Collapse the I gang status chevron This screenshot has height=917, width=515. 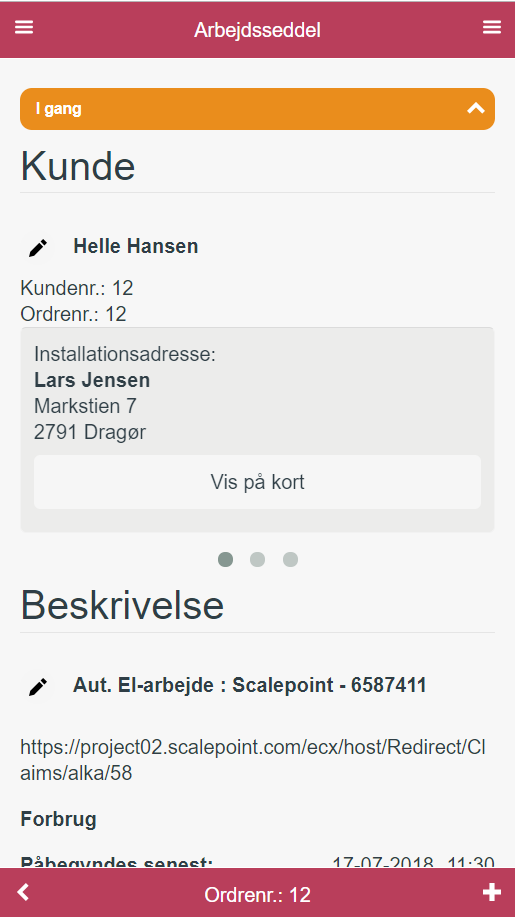[476, 108]
